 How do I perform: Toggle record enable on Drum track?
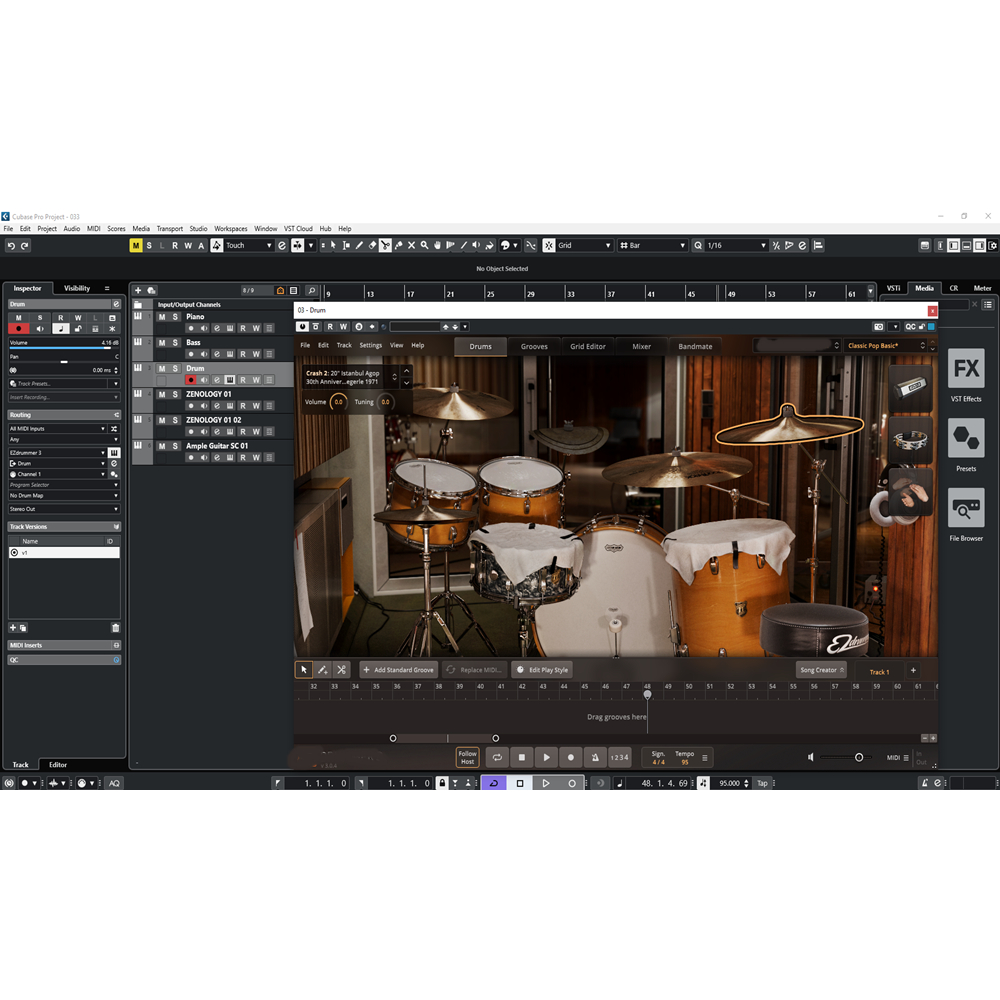pos(190,379)
